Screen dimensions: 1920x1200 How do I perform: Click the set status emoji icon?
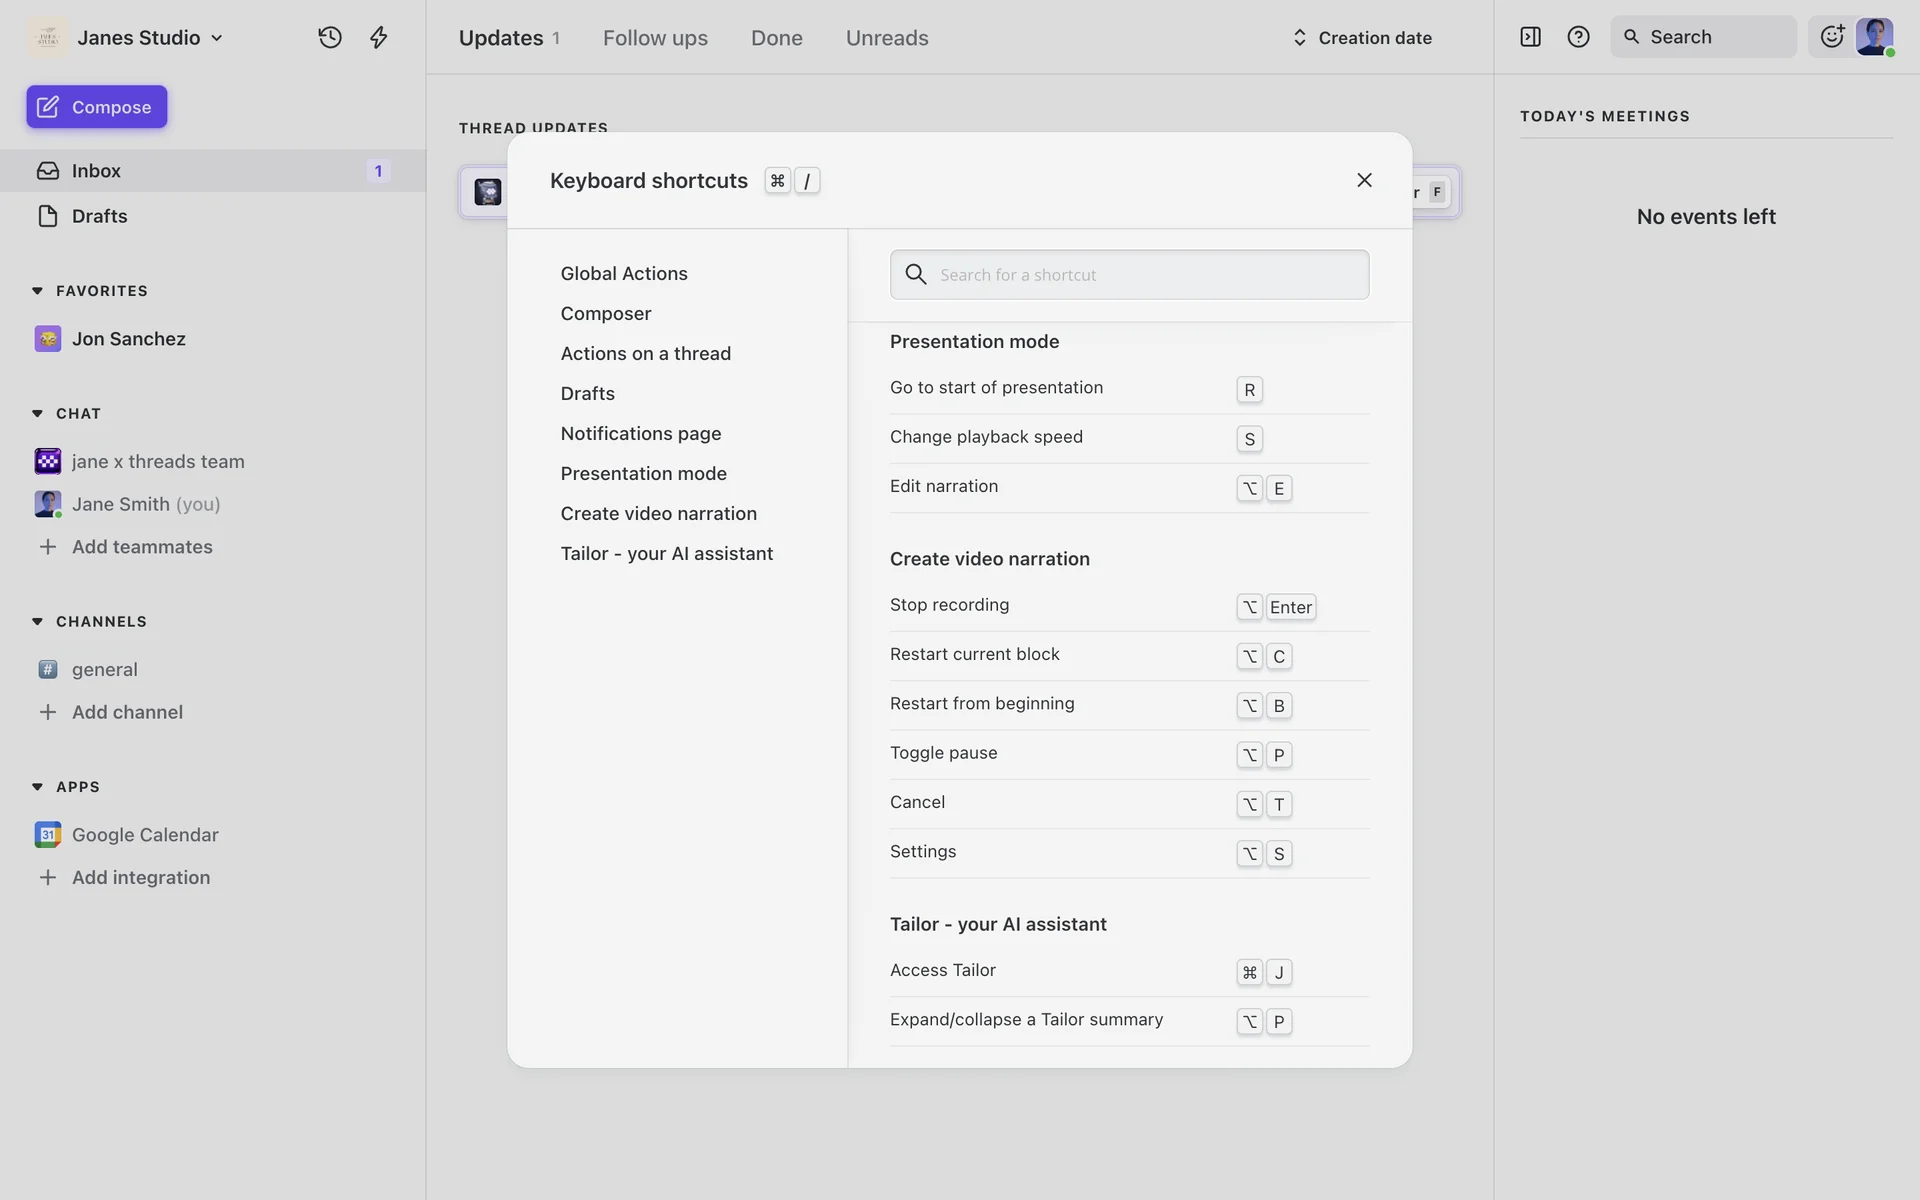point(1831,37)
